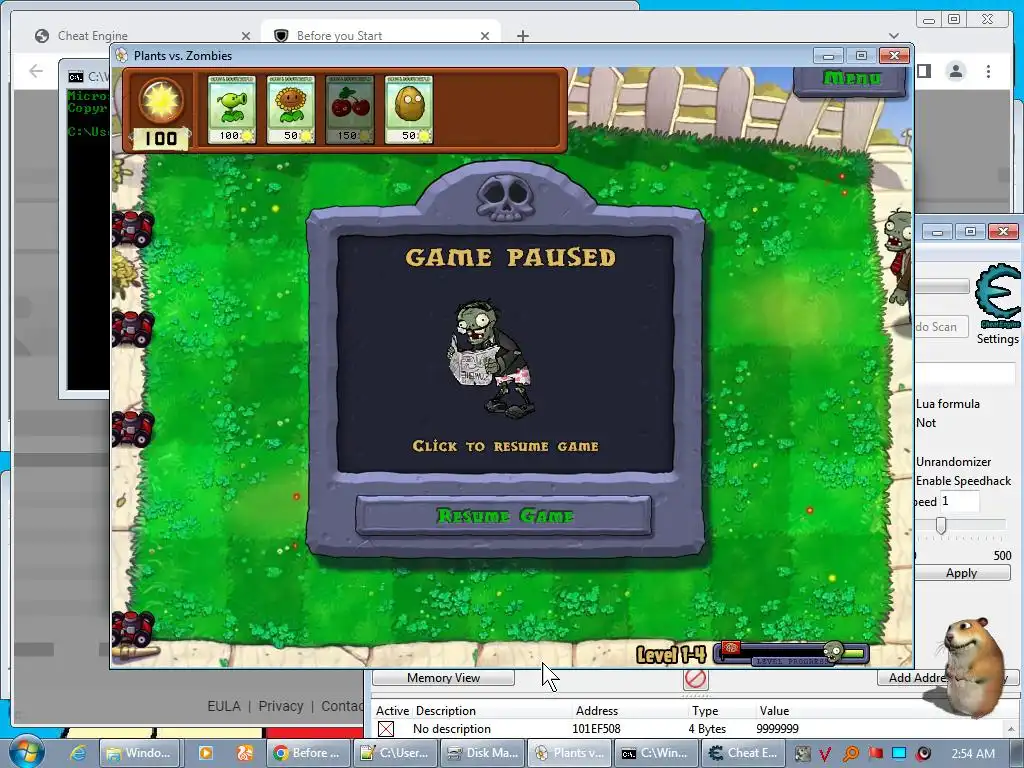Open the orange browser icon beside media player
Image resolution: width=1024 pixels, height=768 pixels.
tap(245, 753)
